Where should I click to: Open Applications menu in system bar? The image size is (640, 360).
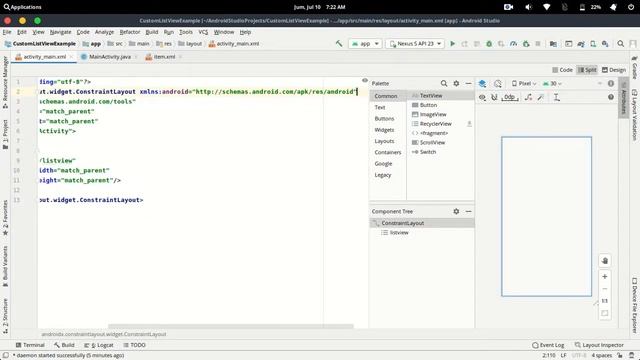pyautogui.click(x=23, y=7)
